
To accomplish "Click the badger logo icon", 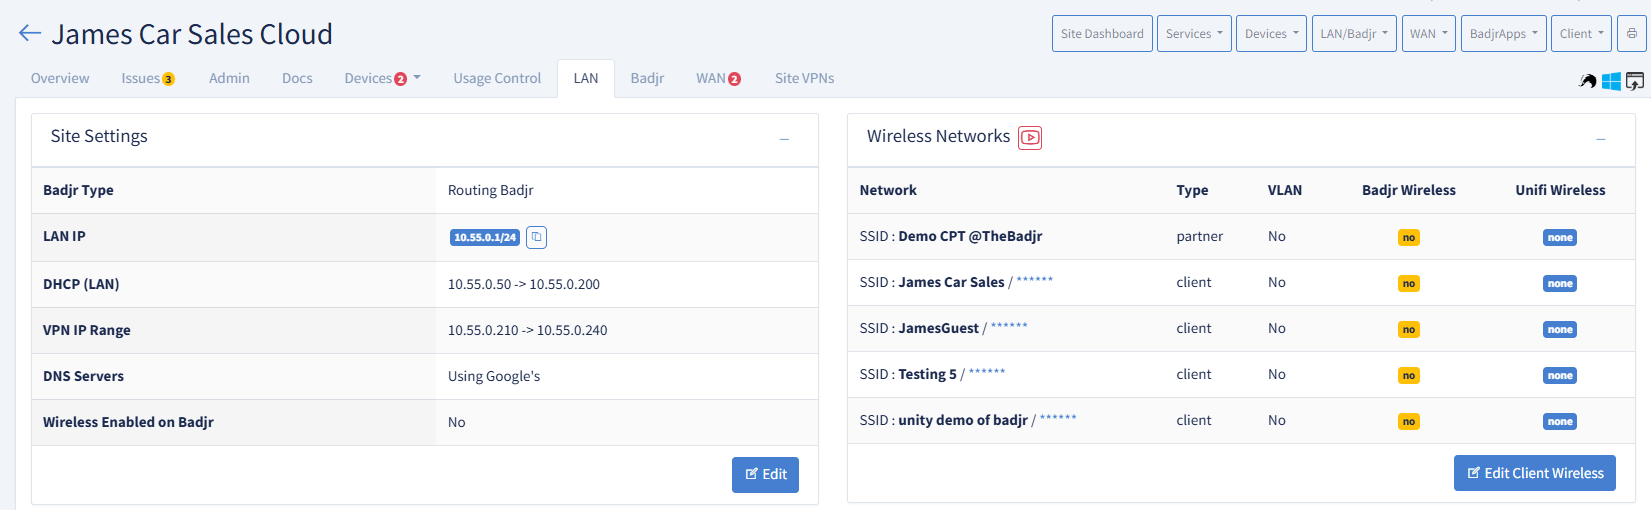I will tap(1587, 81).
